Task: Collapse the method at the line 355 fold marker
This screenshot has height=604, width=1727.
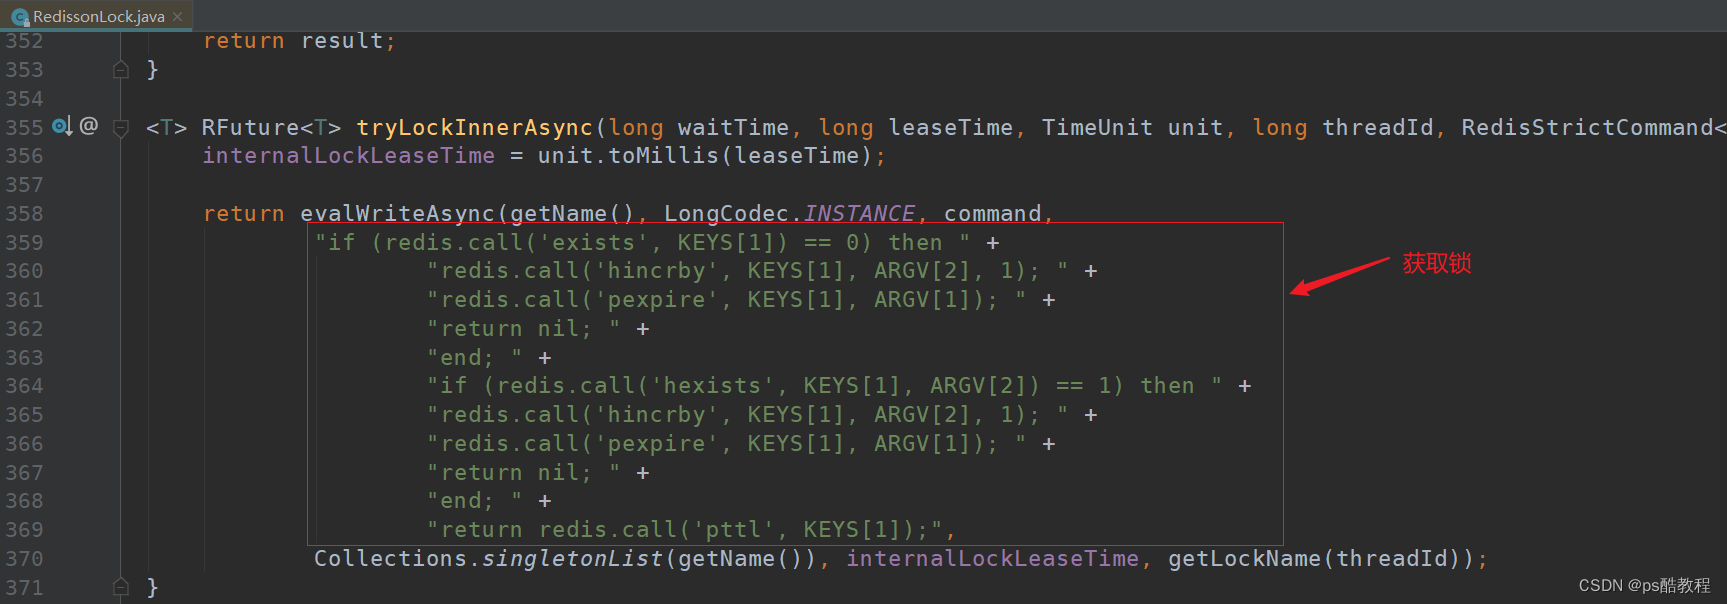Action: pos(121,128)
